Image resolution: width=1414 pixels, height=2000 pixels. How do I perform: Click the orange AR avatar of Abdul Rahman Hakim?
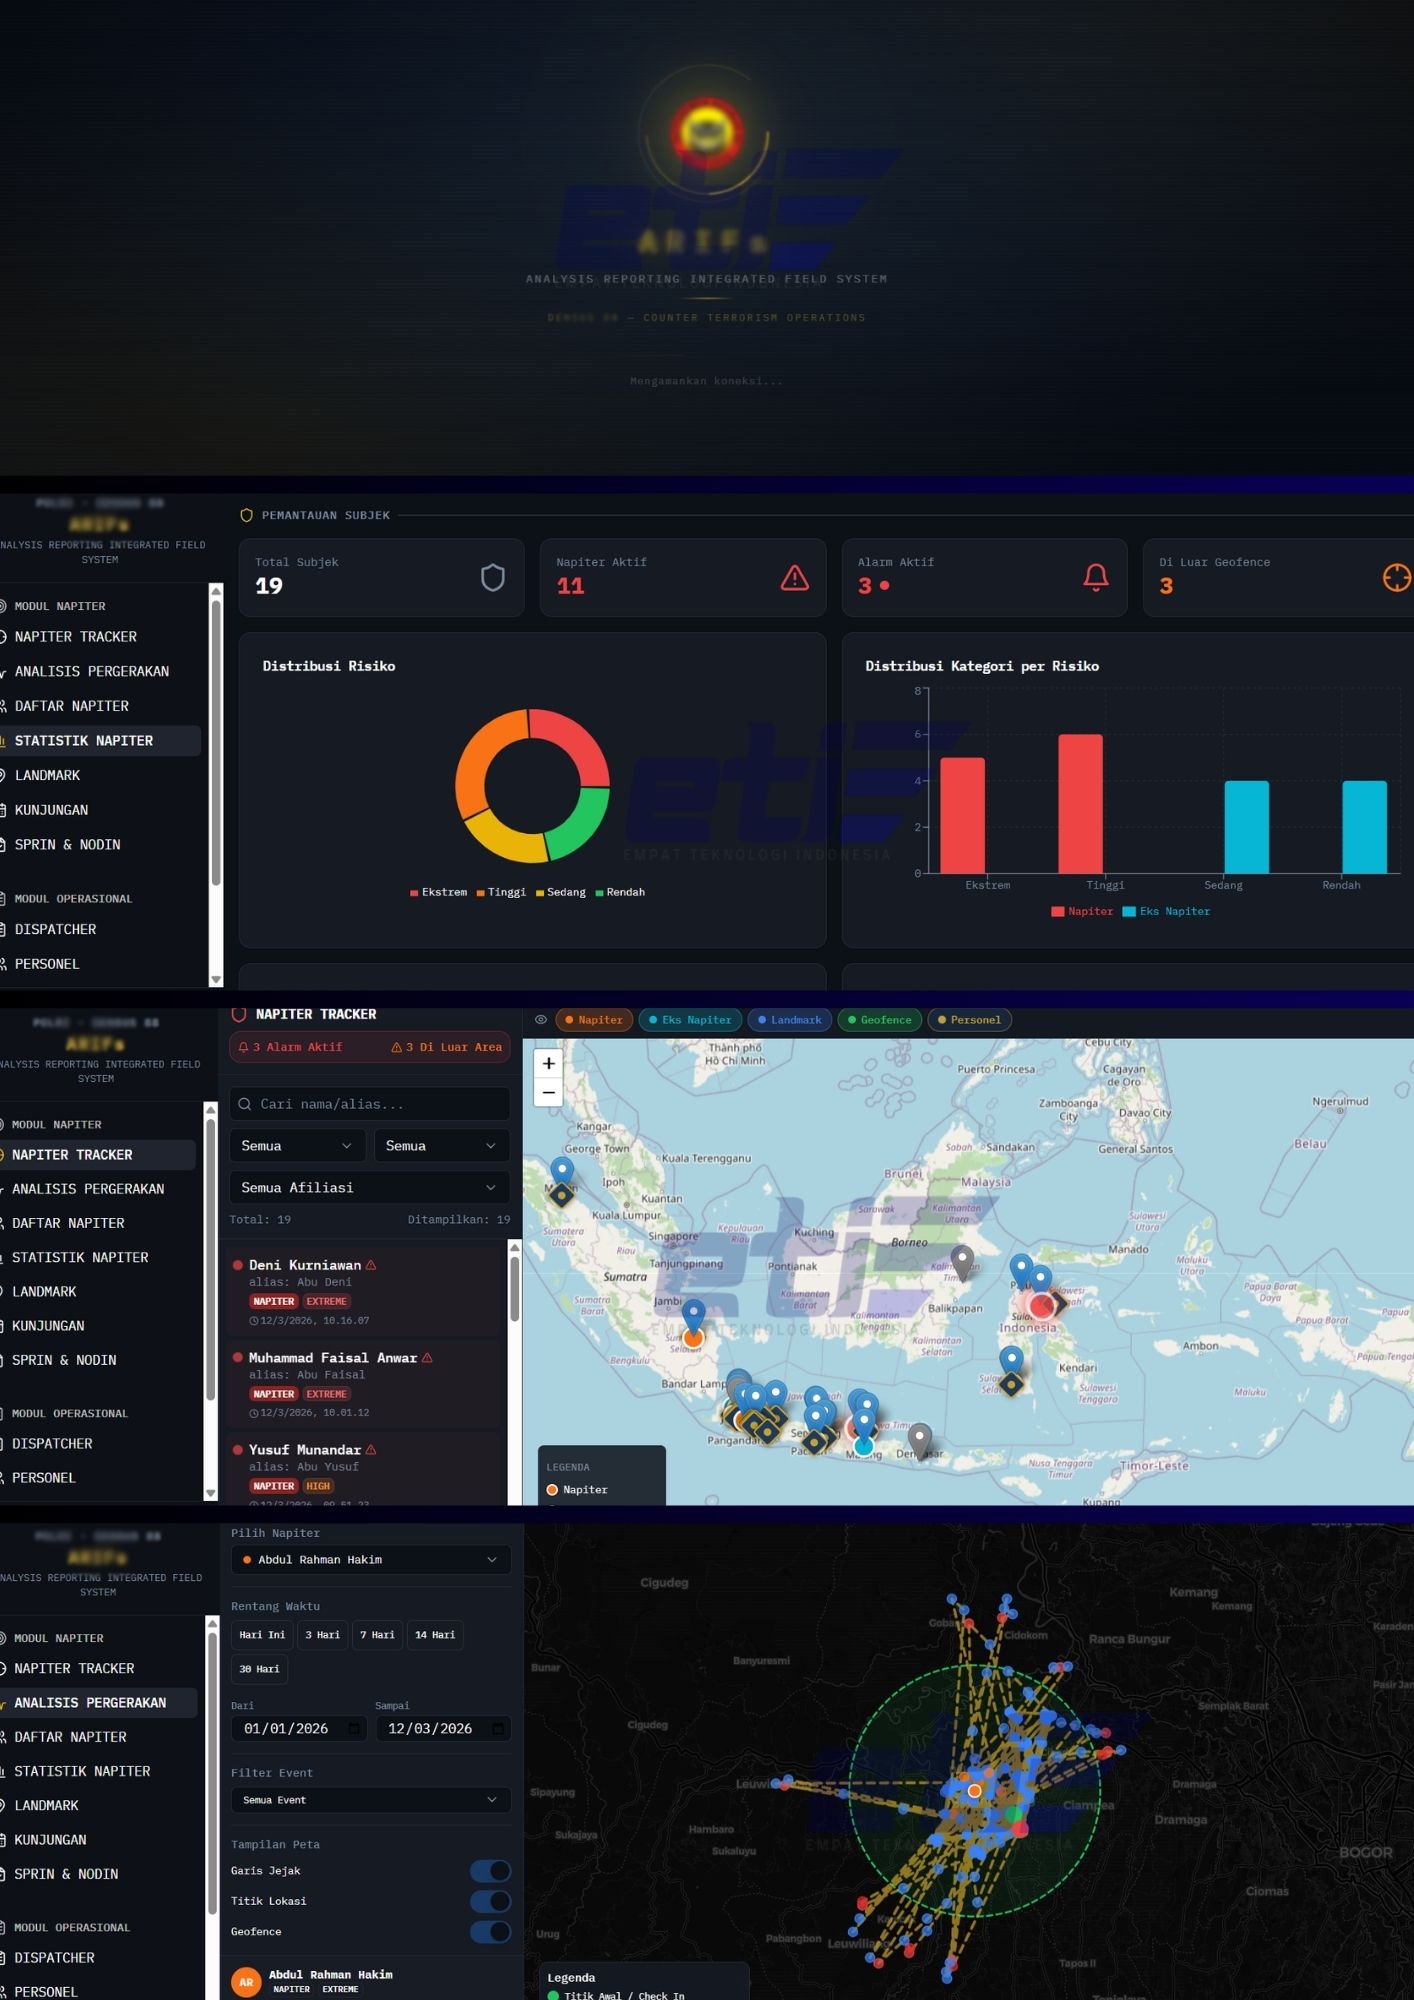[x=246, y=1981]
